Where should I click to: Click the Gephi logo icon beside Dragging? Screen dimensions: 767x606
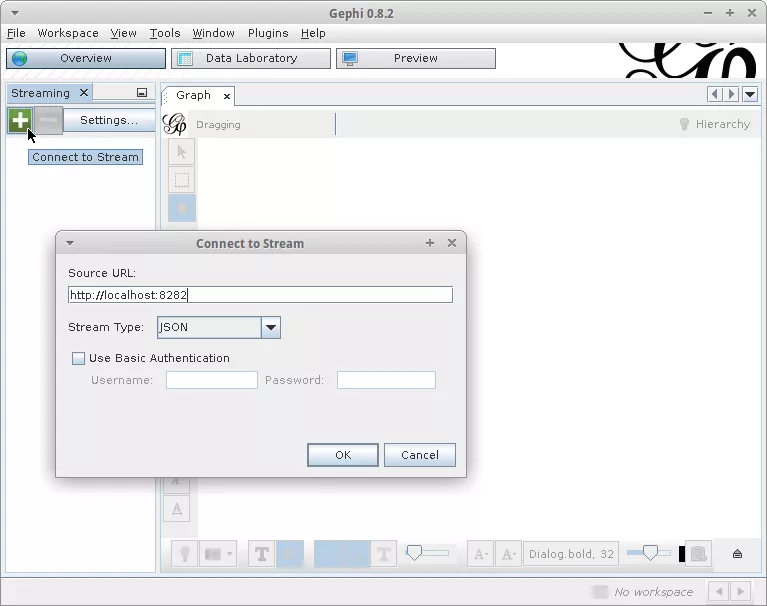pyautogui.click(x=174, y=124)
